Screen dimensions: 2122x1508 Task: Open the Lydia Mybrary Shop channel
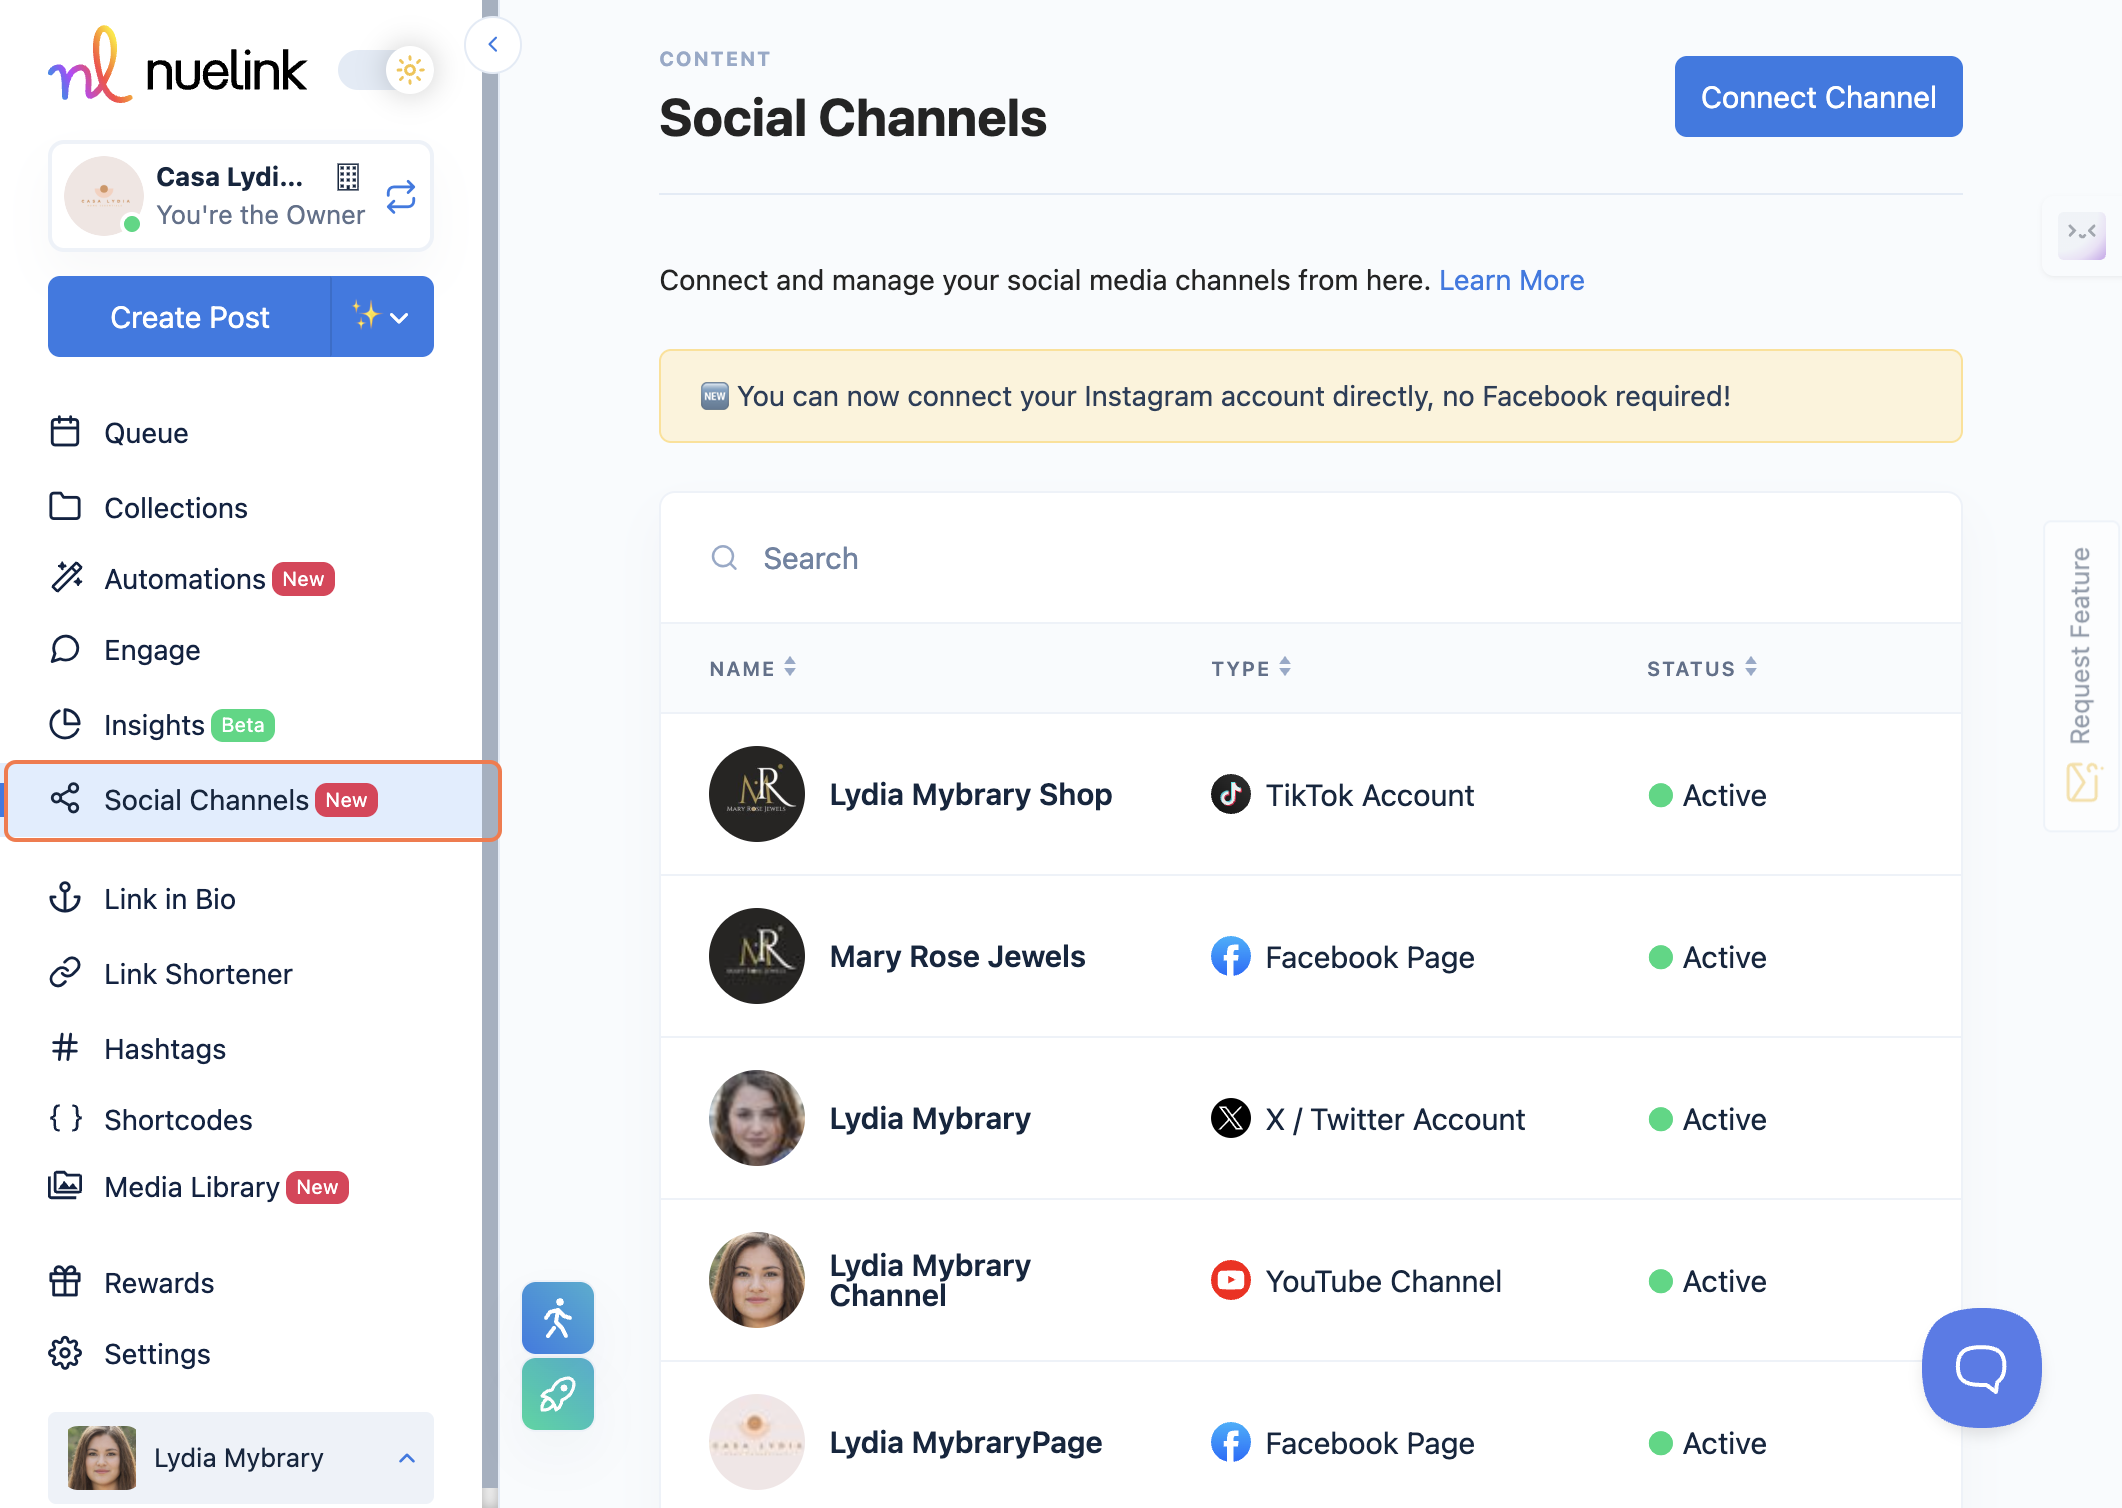(x=970, y=795)
